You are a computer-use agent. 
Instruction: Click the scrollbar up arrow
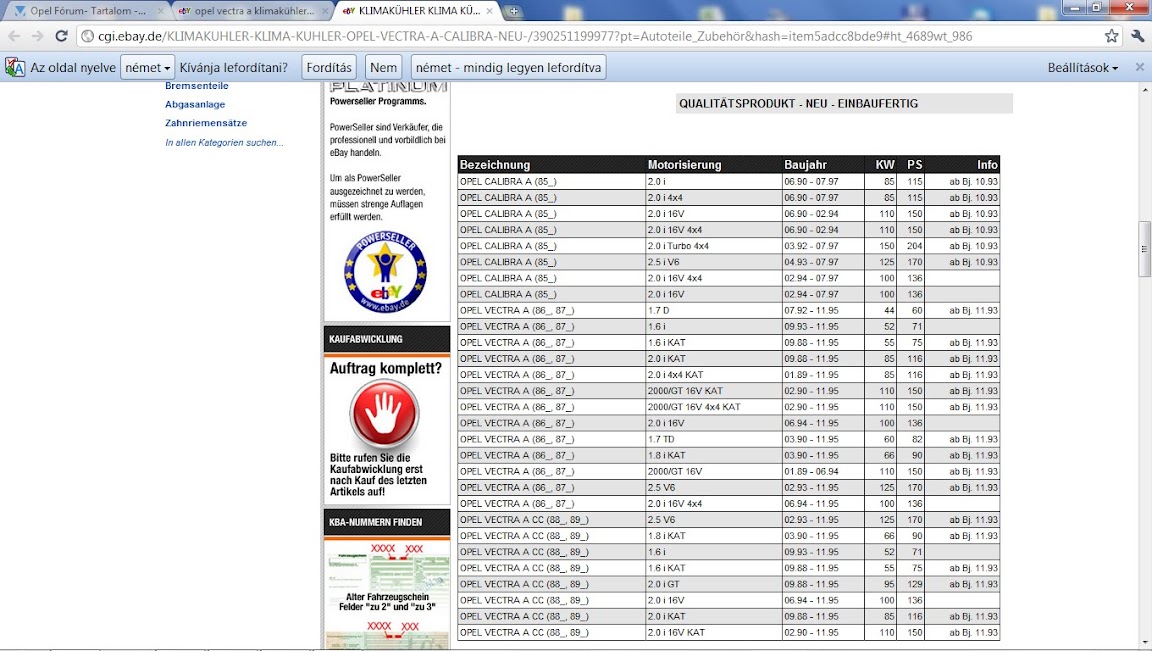pos(1144,89)
